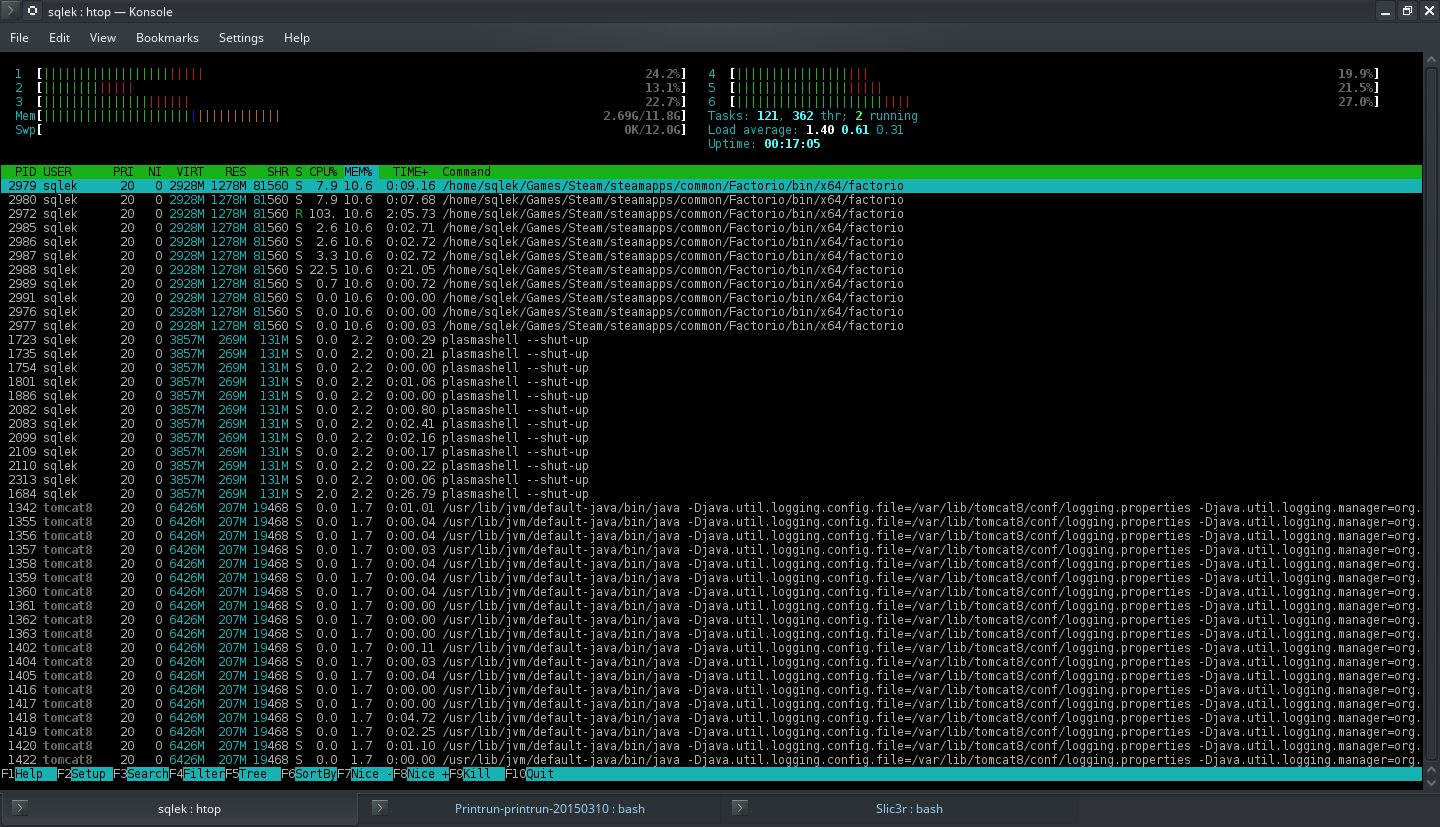
Task: Select the tomcat8 java process PID 1422
Action: coord(711,760)
